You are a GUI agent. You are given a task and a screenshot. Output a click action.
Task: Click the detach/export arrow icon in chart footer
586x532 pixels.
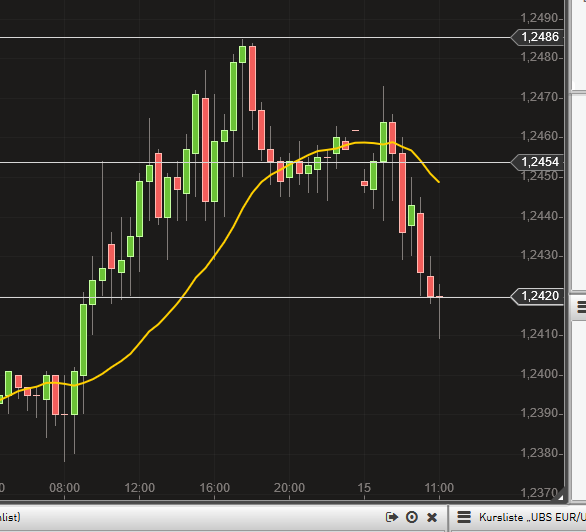[x=391, y=517]
